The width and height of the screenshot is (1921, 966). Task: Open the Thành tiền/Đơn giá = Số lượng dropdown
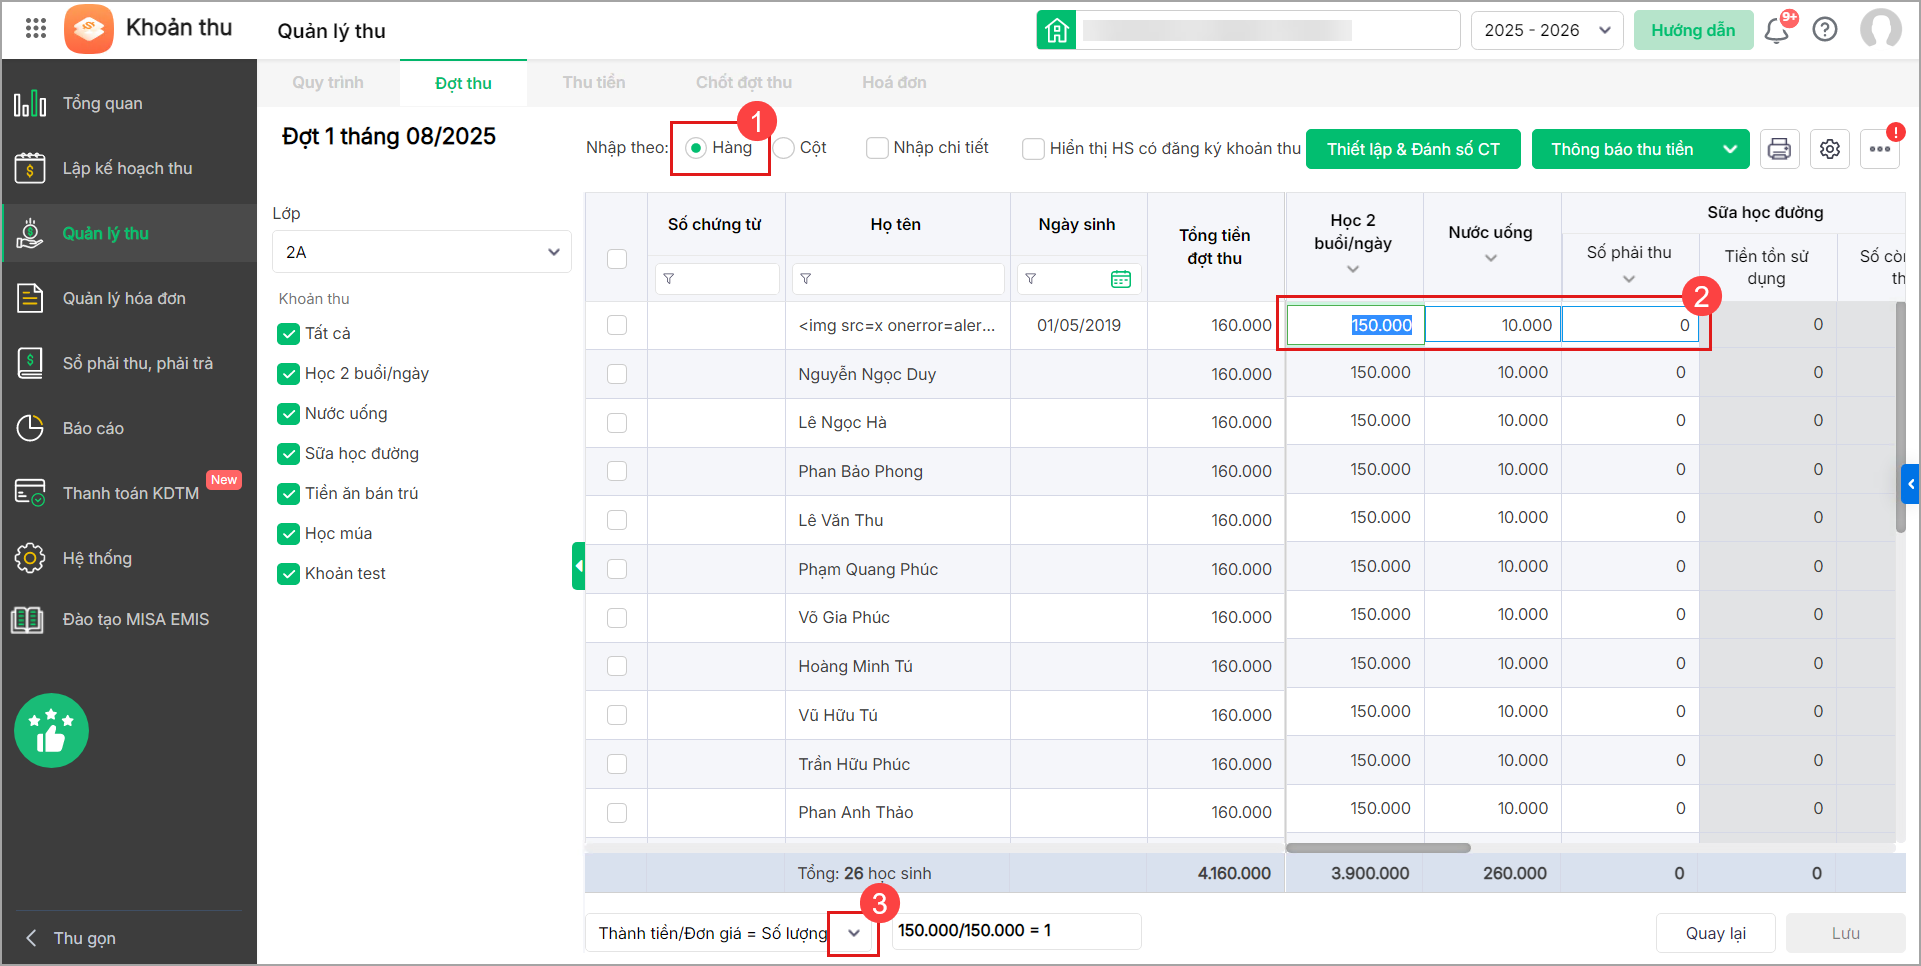(x=853, y=933)
